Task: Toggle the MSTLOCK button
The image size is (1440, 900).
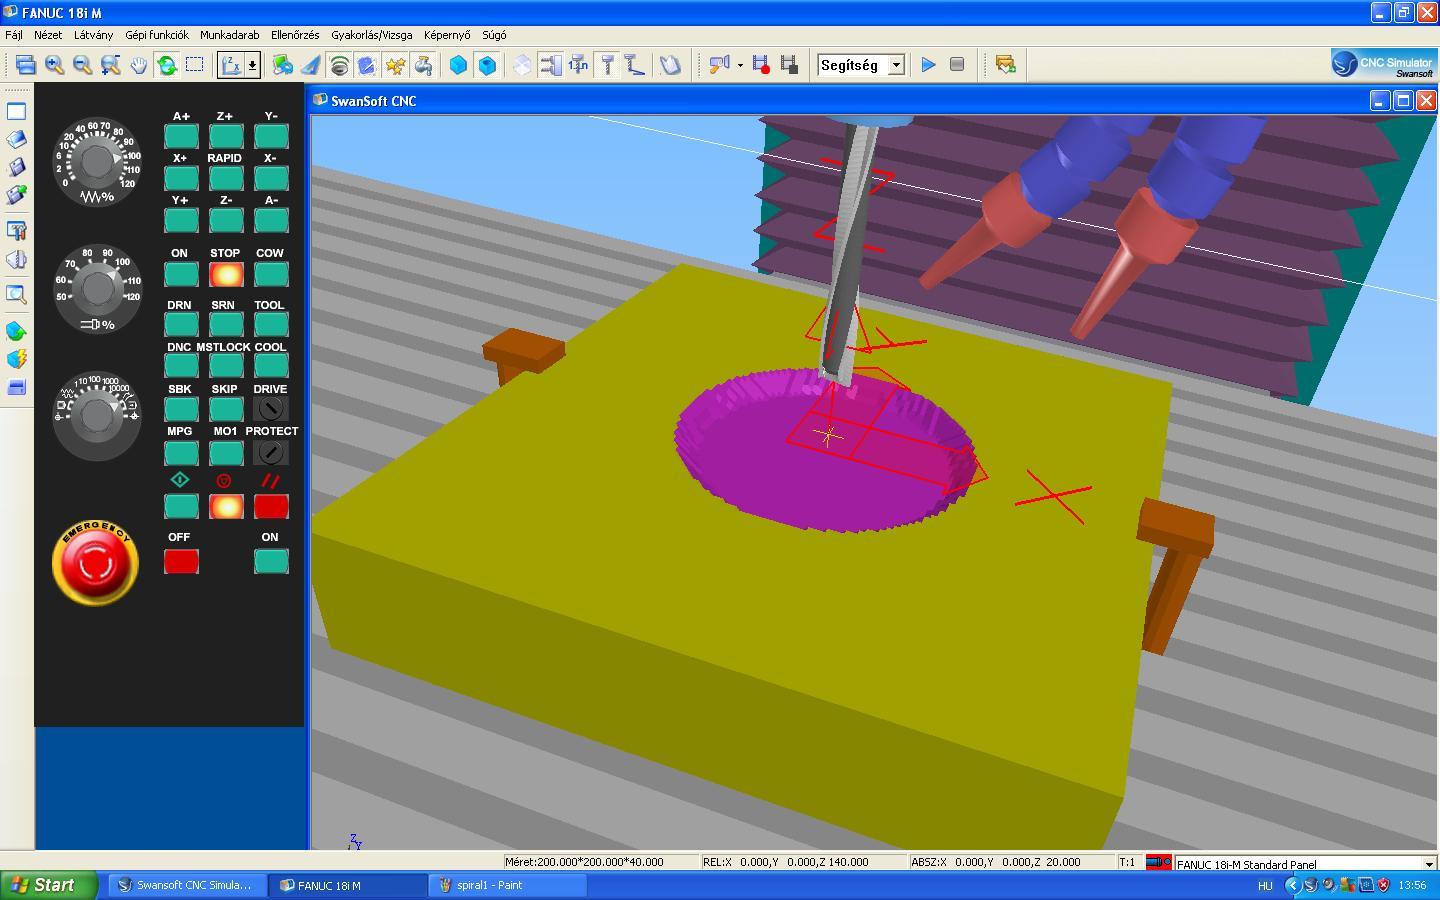Action: point(226,366)
